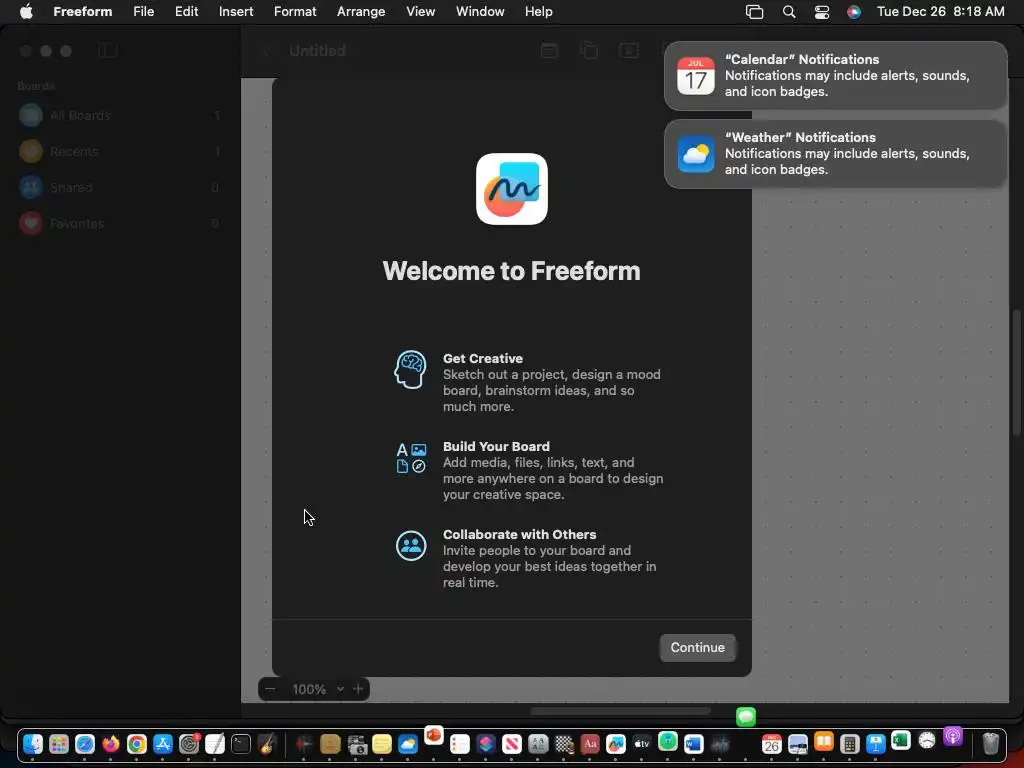This screenshot has width=1024, height=768.
Task: Open Books app from the Dock
Action: [824, 741]
